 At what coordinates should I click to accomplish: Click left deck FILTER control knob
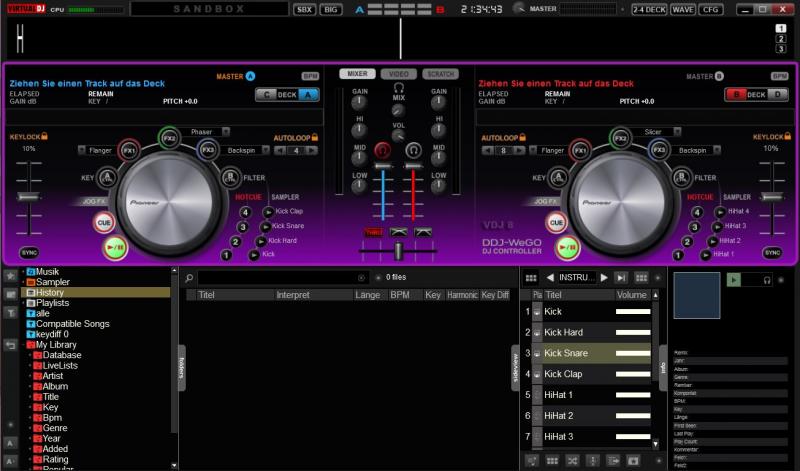(230, 178)
